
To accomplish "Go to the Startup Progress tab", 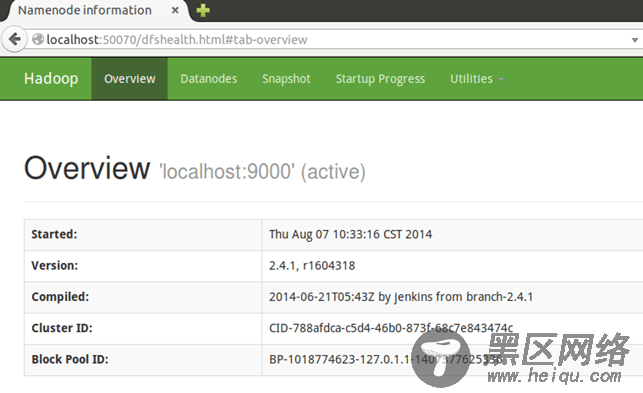I will (x=380, y=79).
